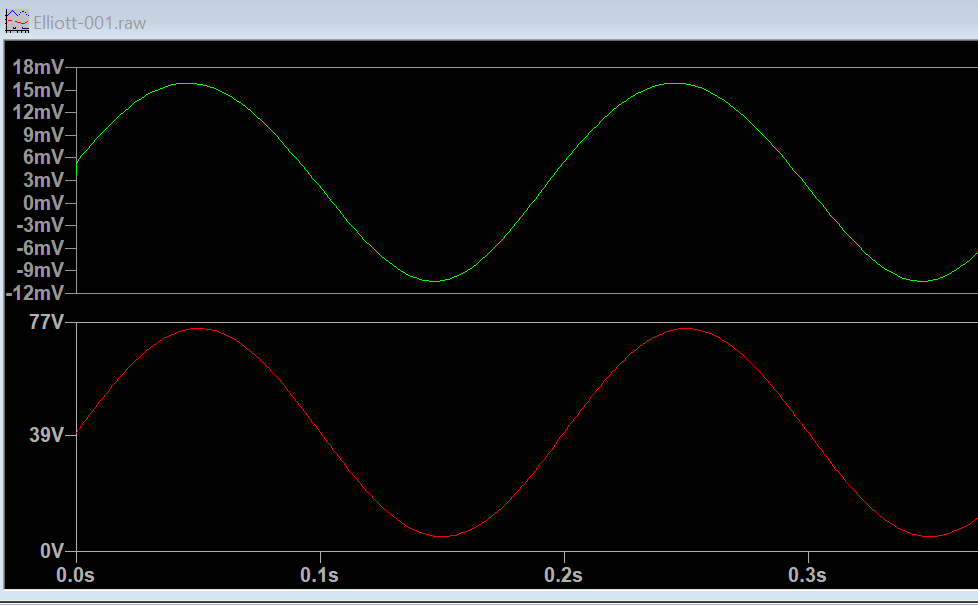Click the 15mV axis label
Screen dimensions: 978x605
[38, 90]
